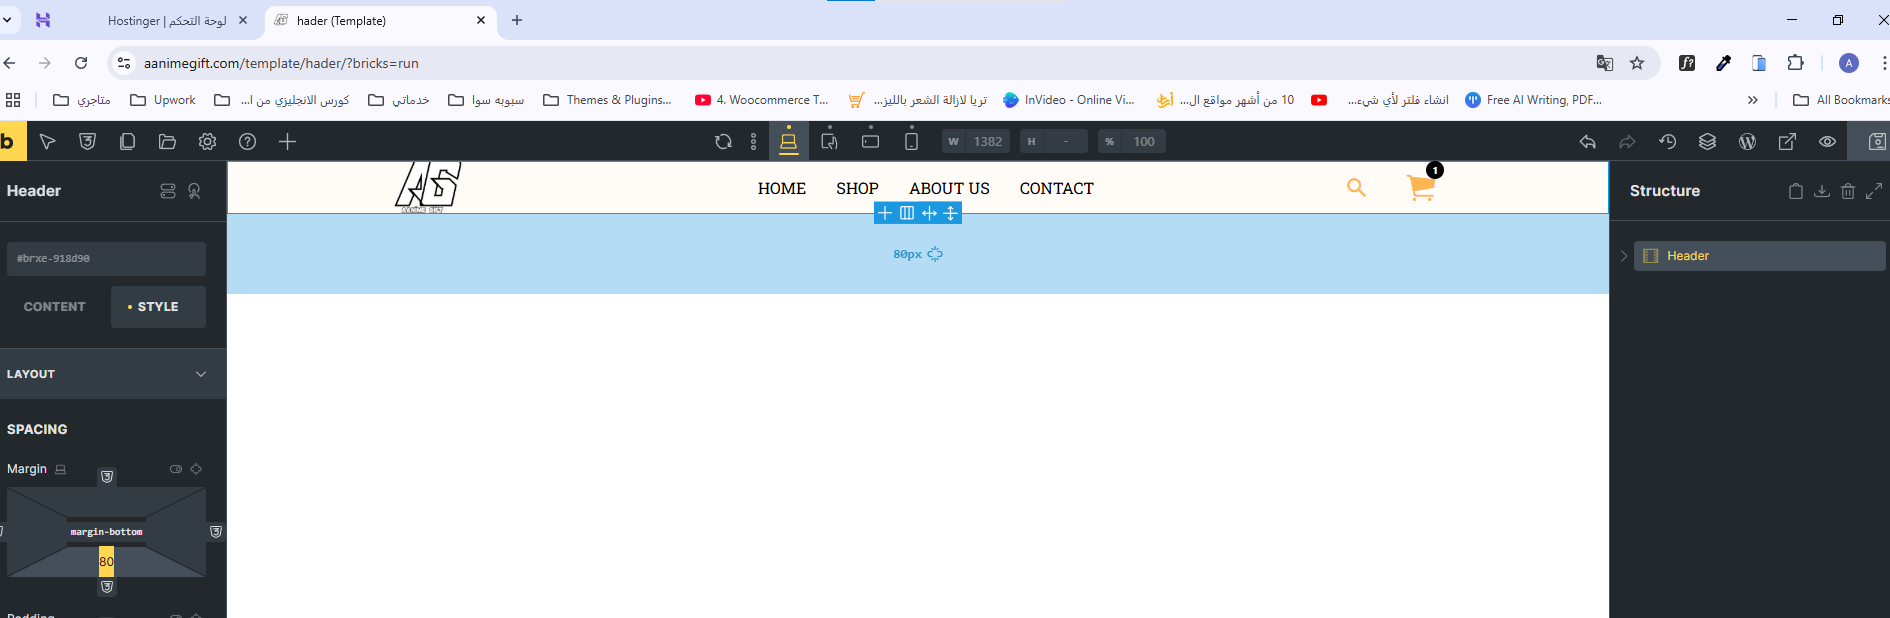Switch to desktop breakpoint
Screen dimensions: 1890x618
(x=788, y=141)
